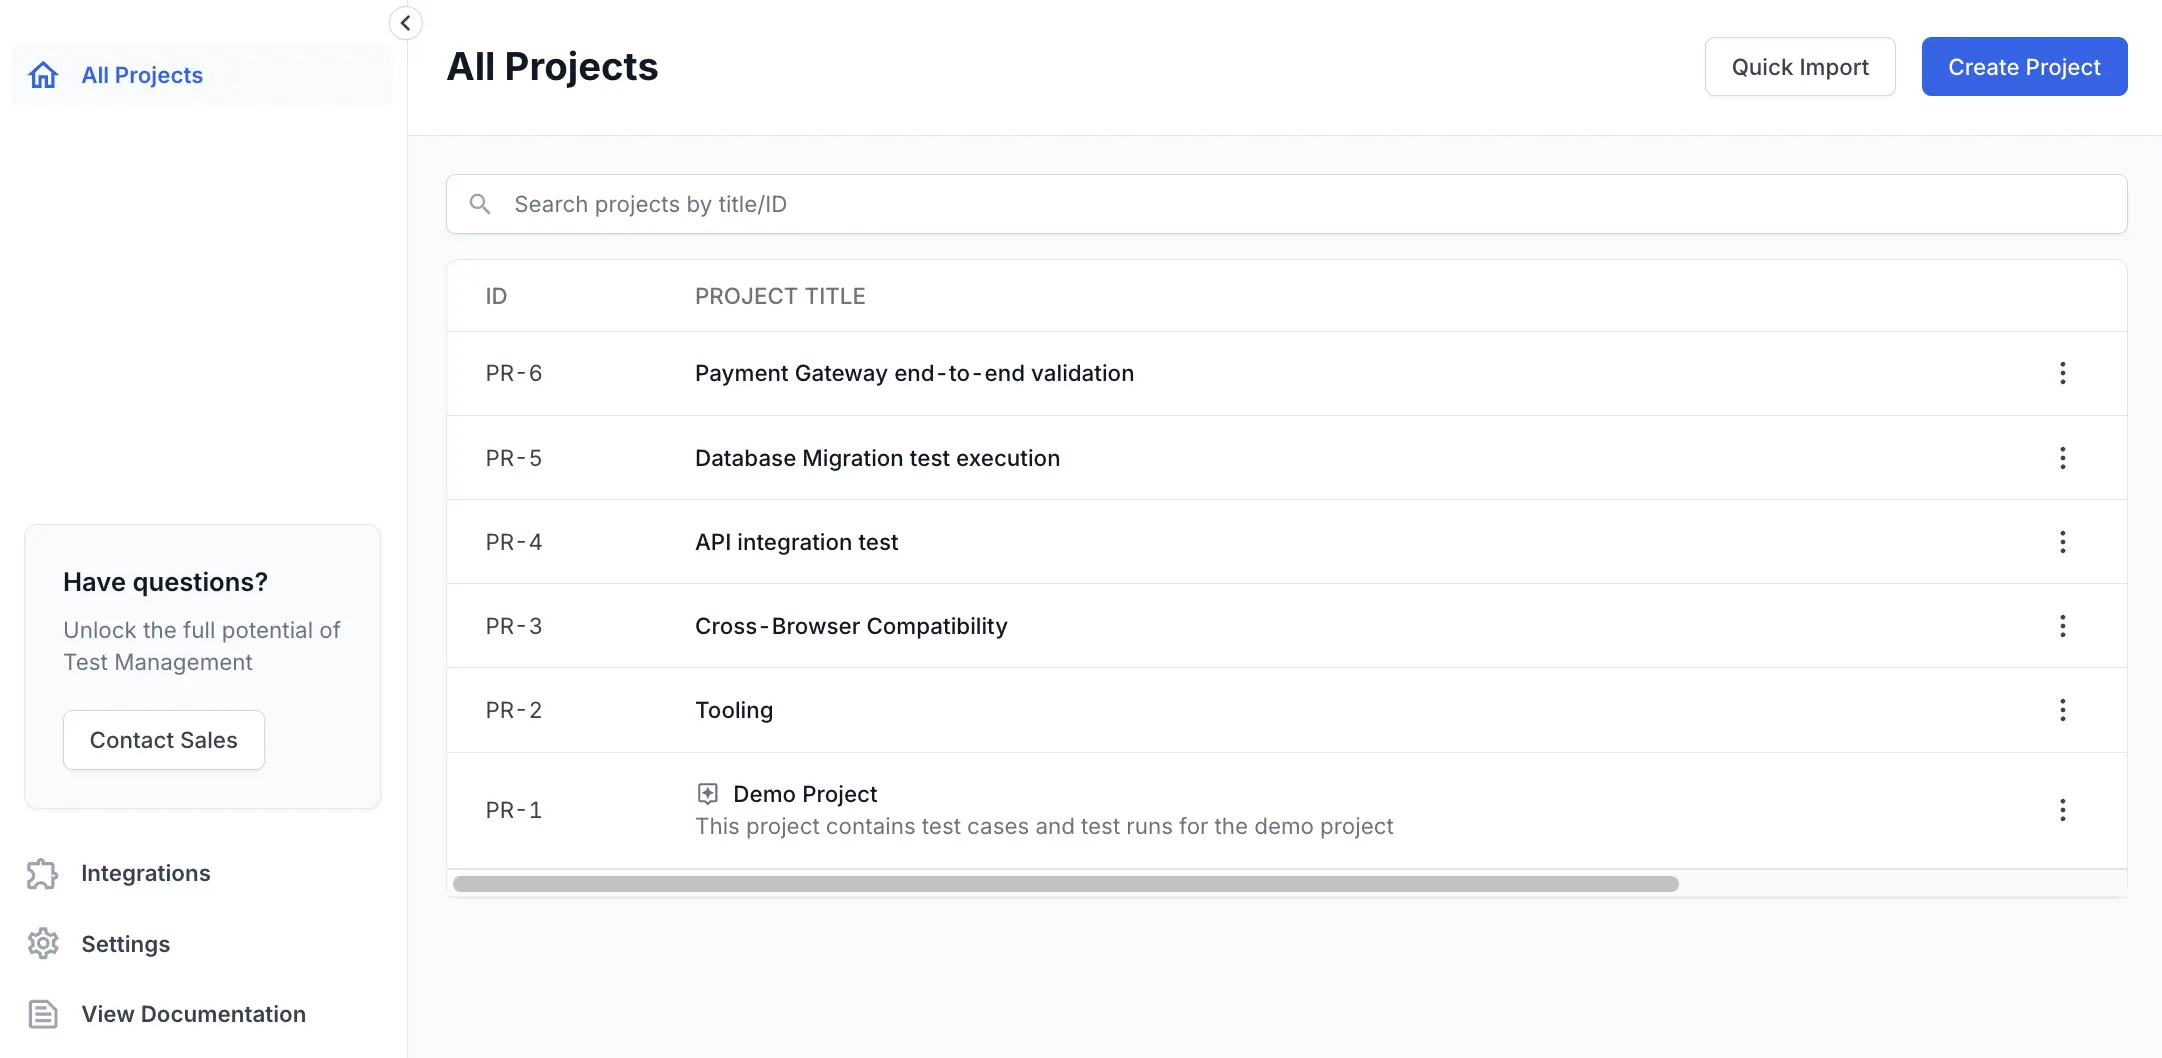Open the three-dot menu for Database Migration project
Viewport: 2162px width, 1058px height.
[2062, 458]
